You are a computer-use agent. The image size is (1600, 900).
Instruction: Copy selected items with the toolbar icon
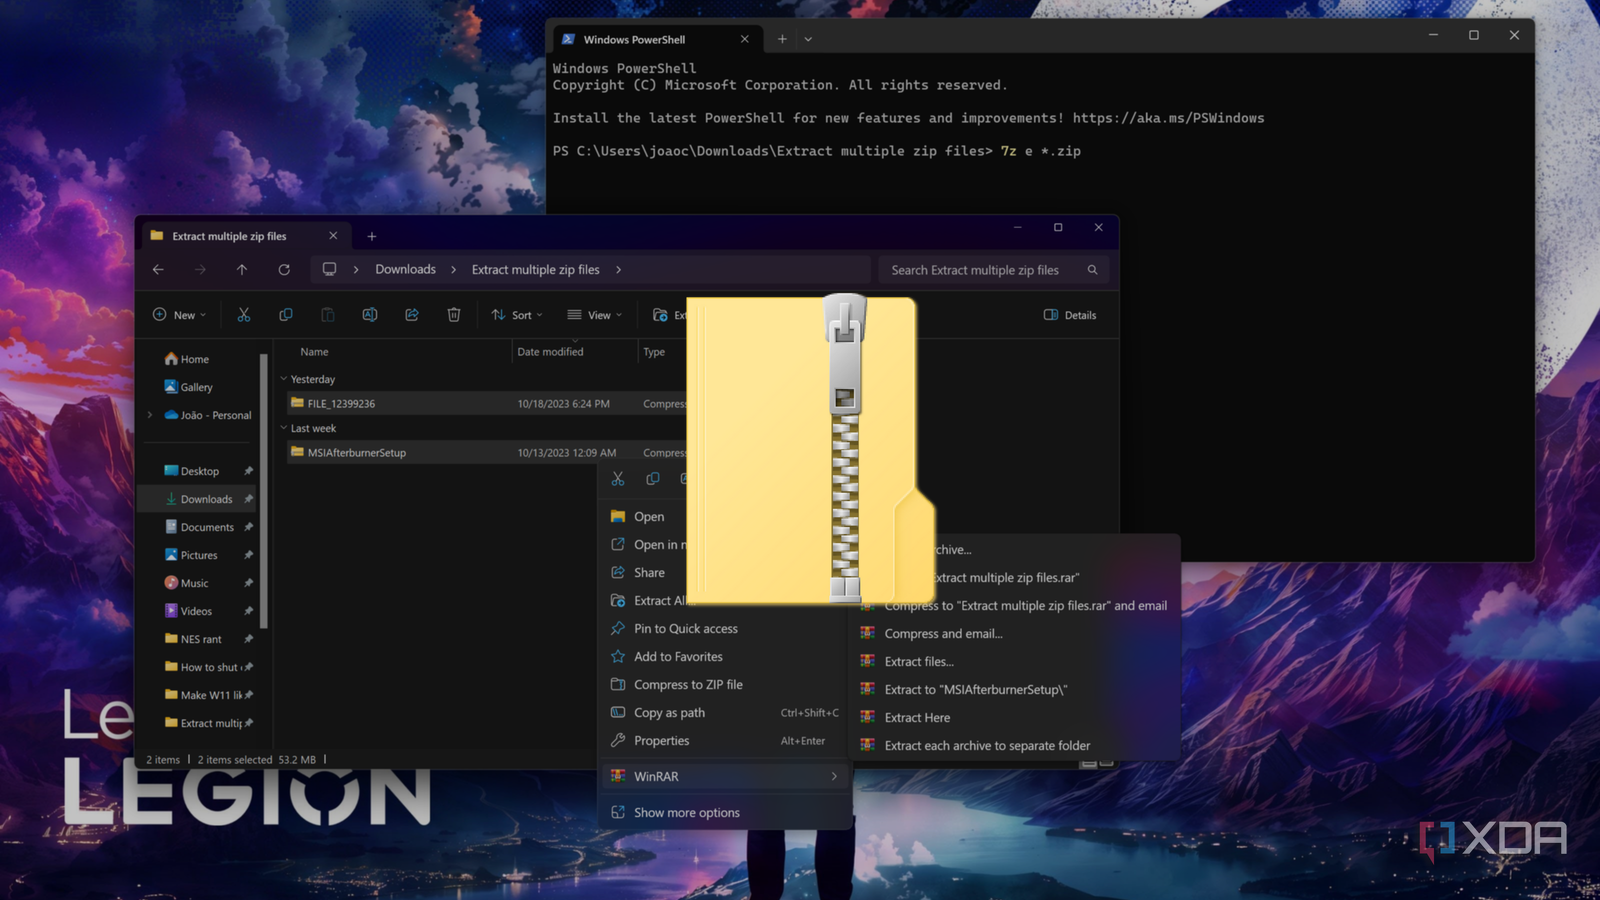285,314
